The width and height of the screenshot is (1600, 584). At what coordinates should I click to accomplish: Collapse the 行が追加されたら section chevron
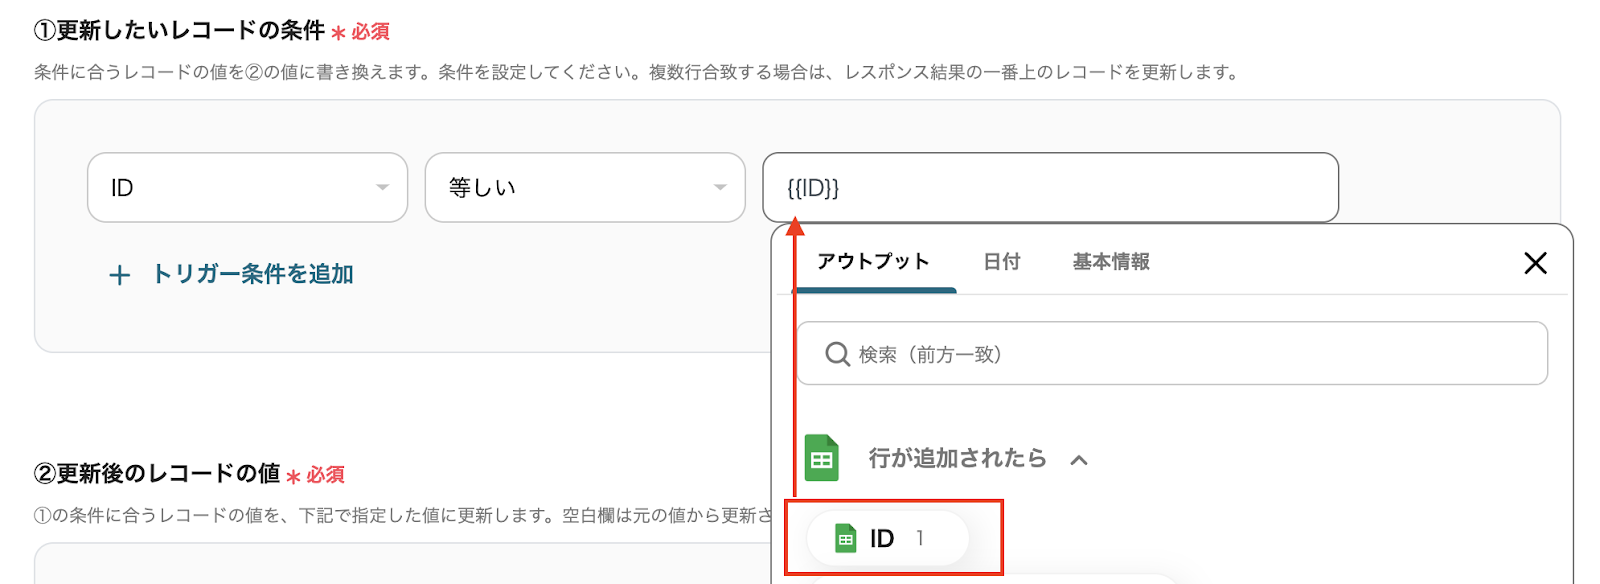pos(1079,460)
